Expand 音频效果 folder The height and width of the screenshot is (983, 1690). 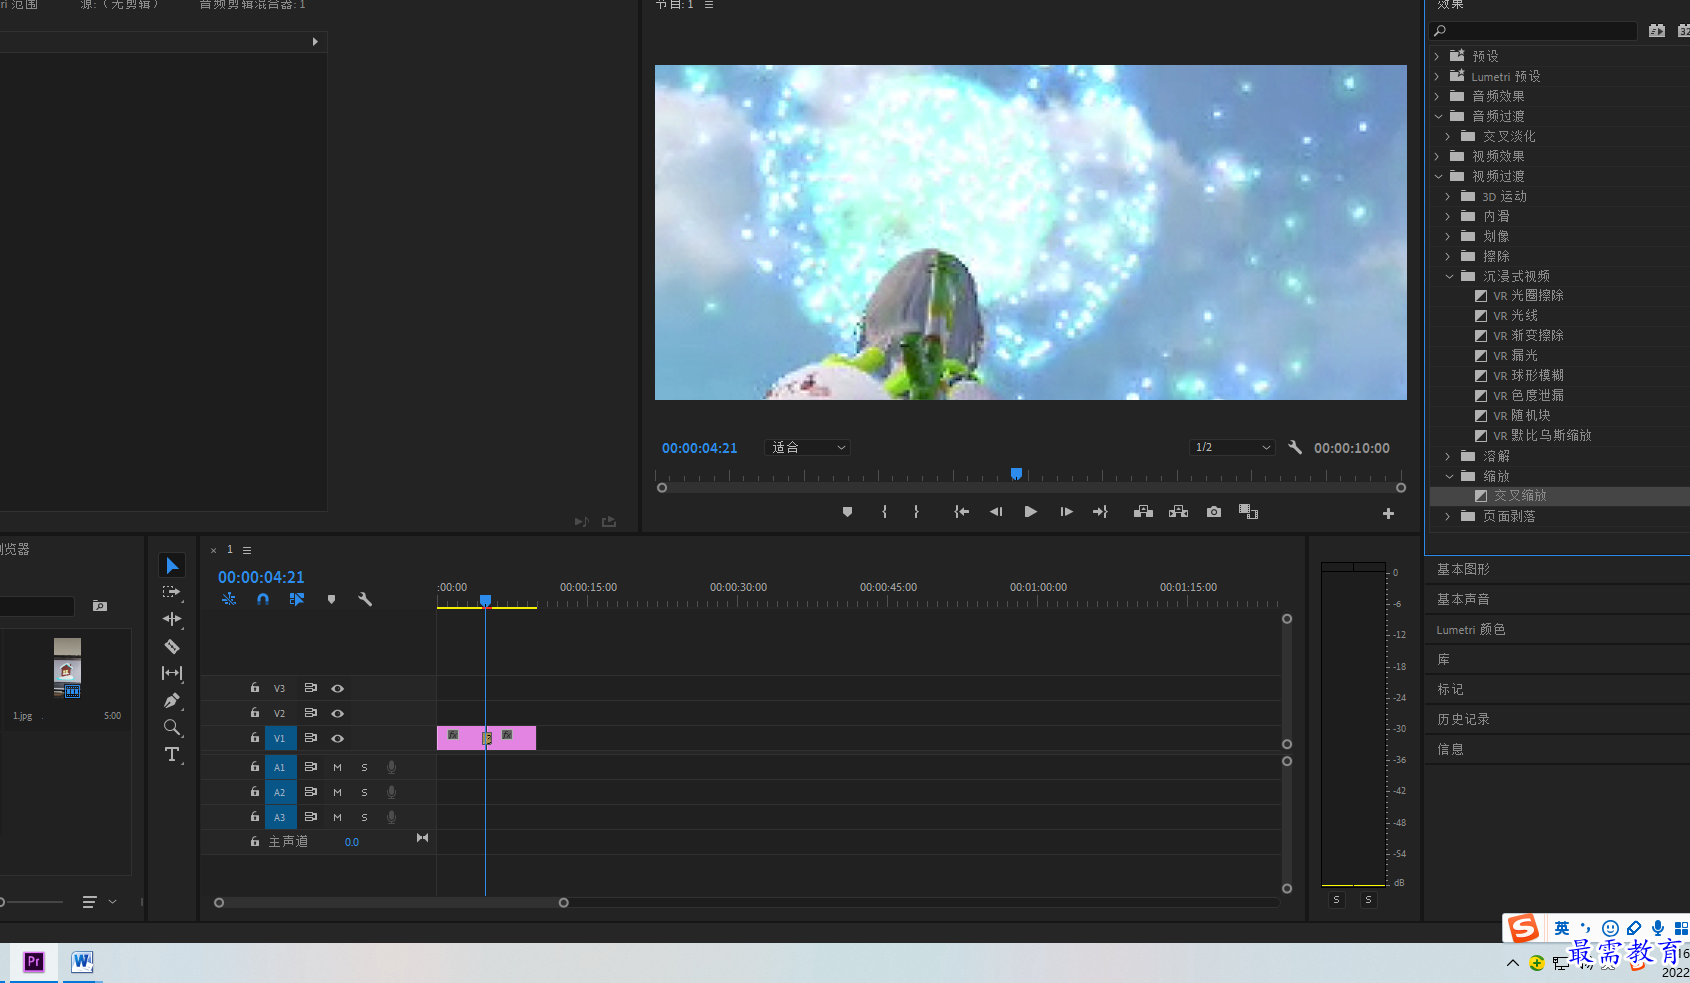pyautogui.click(x=1438, y=96)
